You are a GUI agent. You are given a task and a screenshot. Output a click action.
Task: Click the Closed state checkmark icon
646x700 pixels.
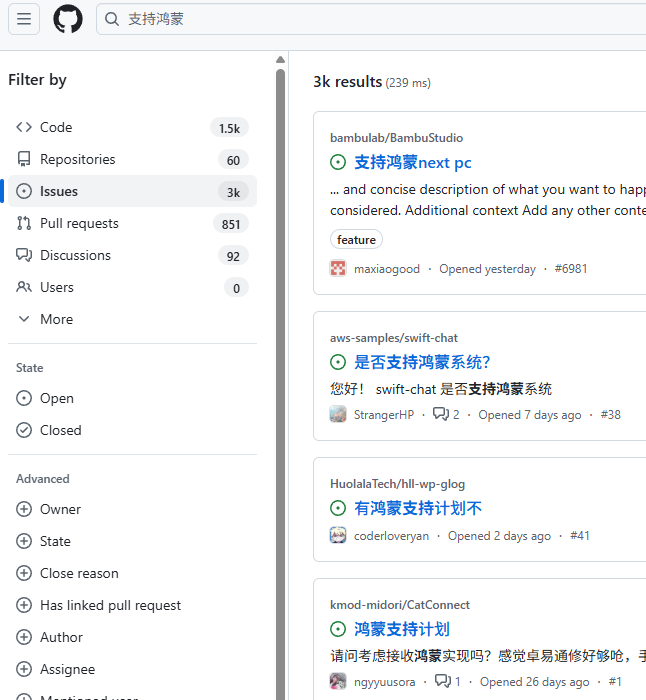point(24,430)
